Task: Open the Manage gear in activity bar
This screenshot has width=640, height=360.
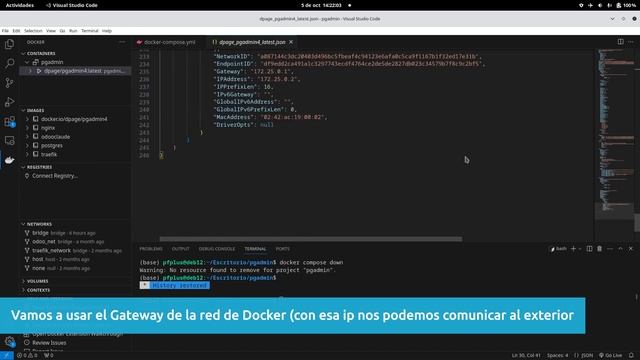Action: 9,341
